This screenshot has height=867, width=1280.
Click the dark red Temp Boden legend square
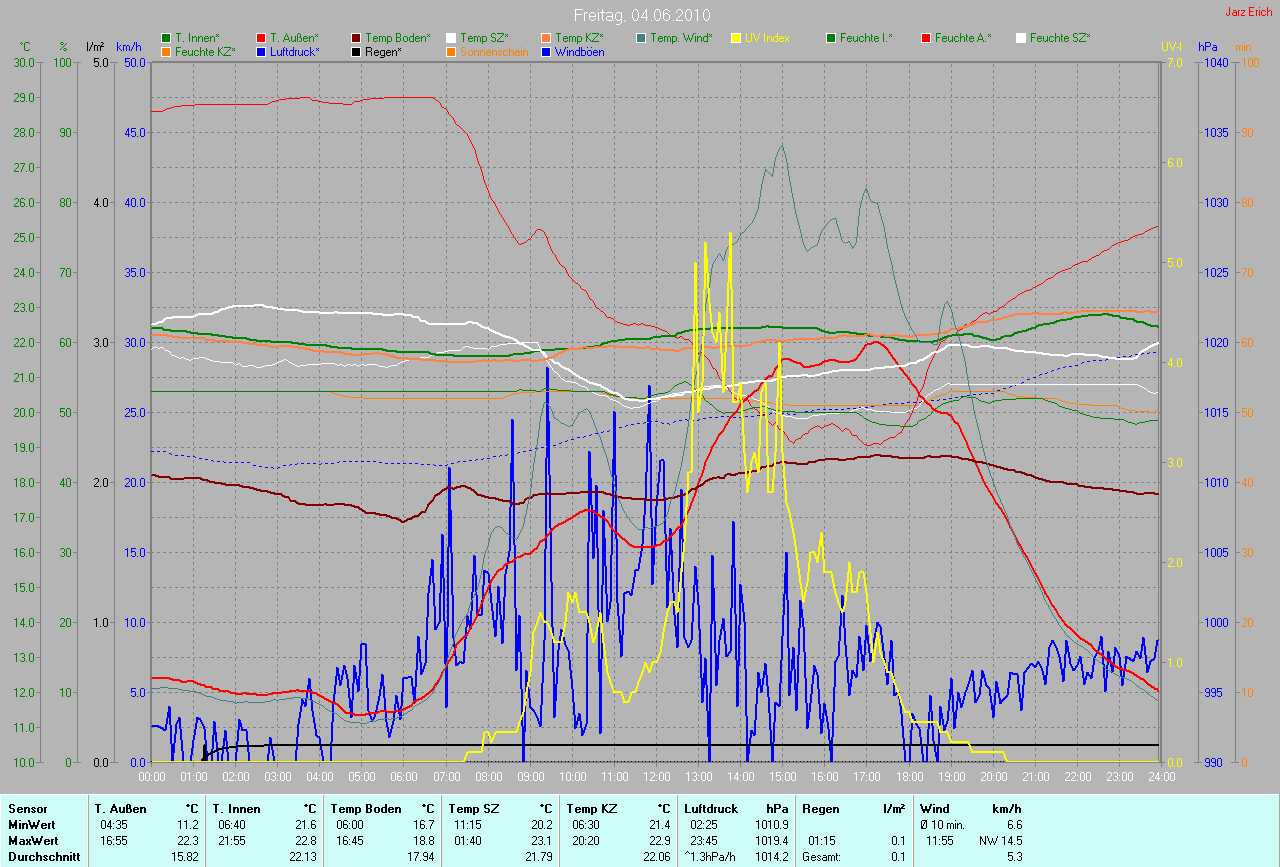(356, 38)
